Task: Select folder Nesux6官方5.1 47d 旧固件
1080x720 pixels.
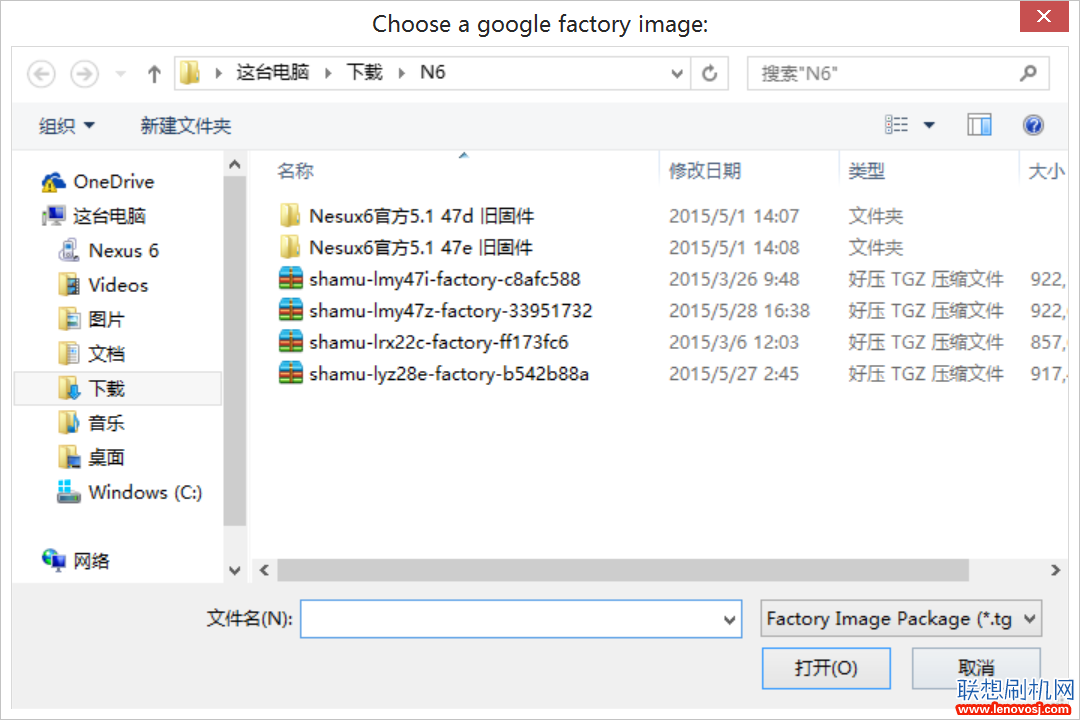Action: pyautogui.click(x=422, y=216)
